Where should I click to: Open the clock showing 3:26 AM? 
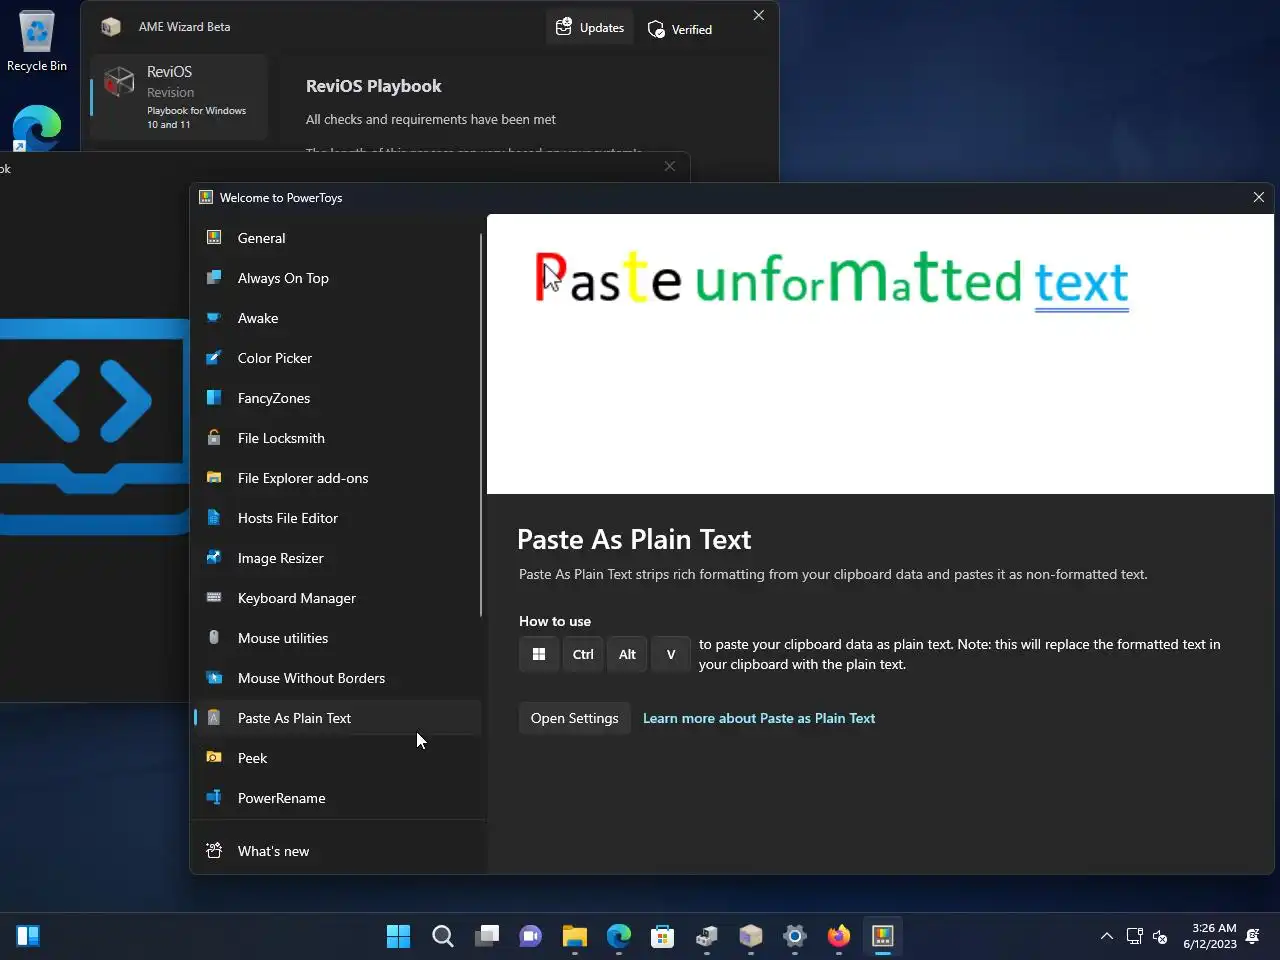pos(1210,936)
